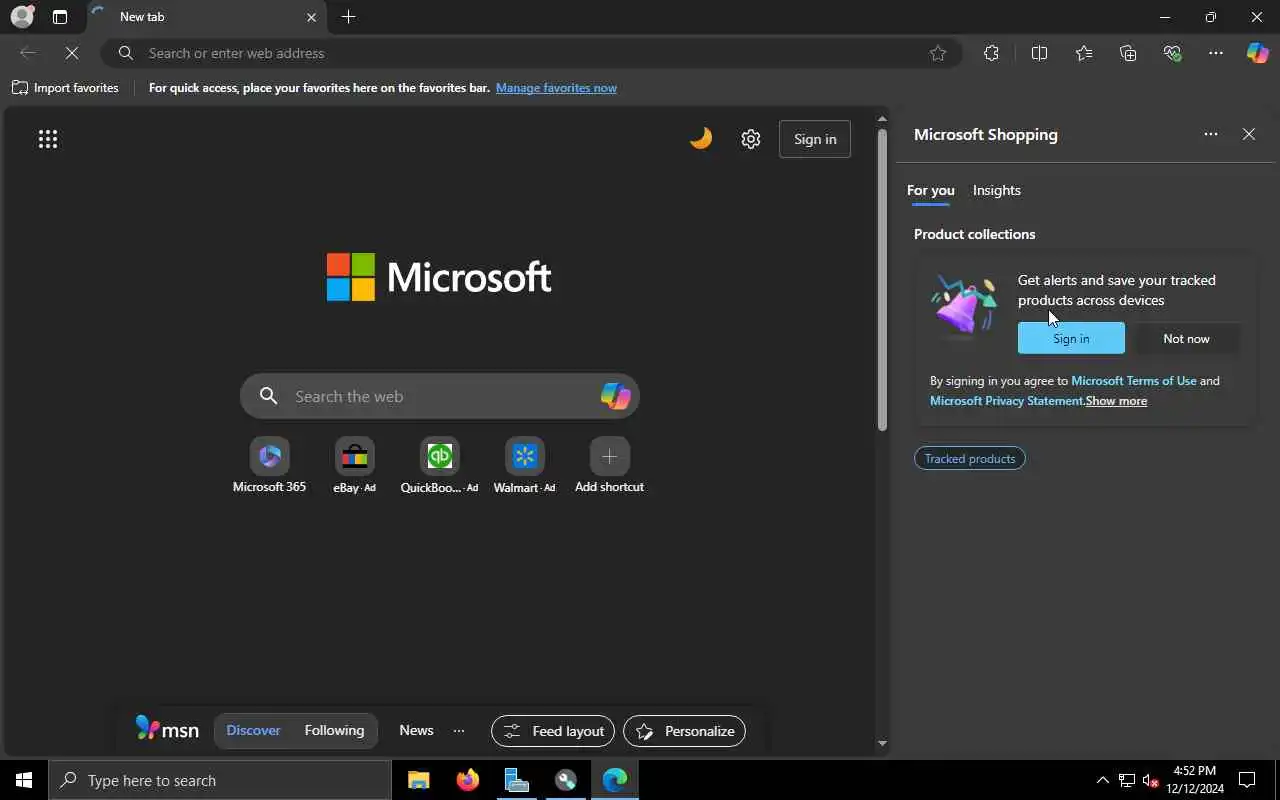Click the volume tray icon
The width and height of the screenshot is (1280, 800).
pos(1151,780)
